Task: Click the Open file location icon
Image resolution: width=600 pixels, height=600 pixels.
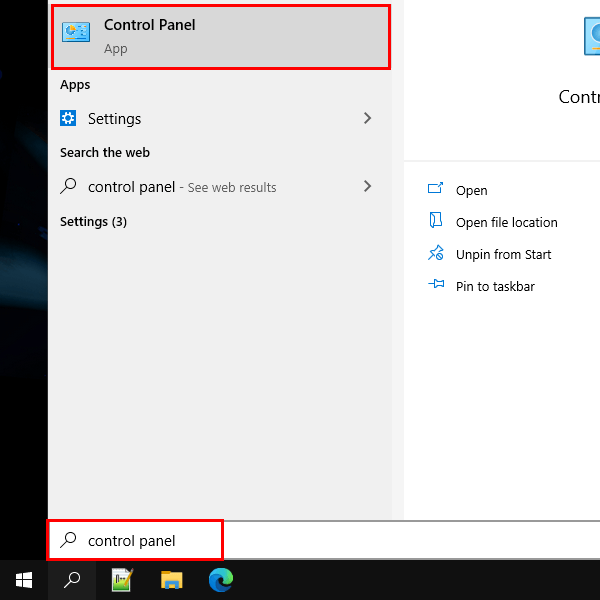Action: point(435,220)
